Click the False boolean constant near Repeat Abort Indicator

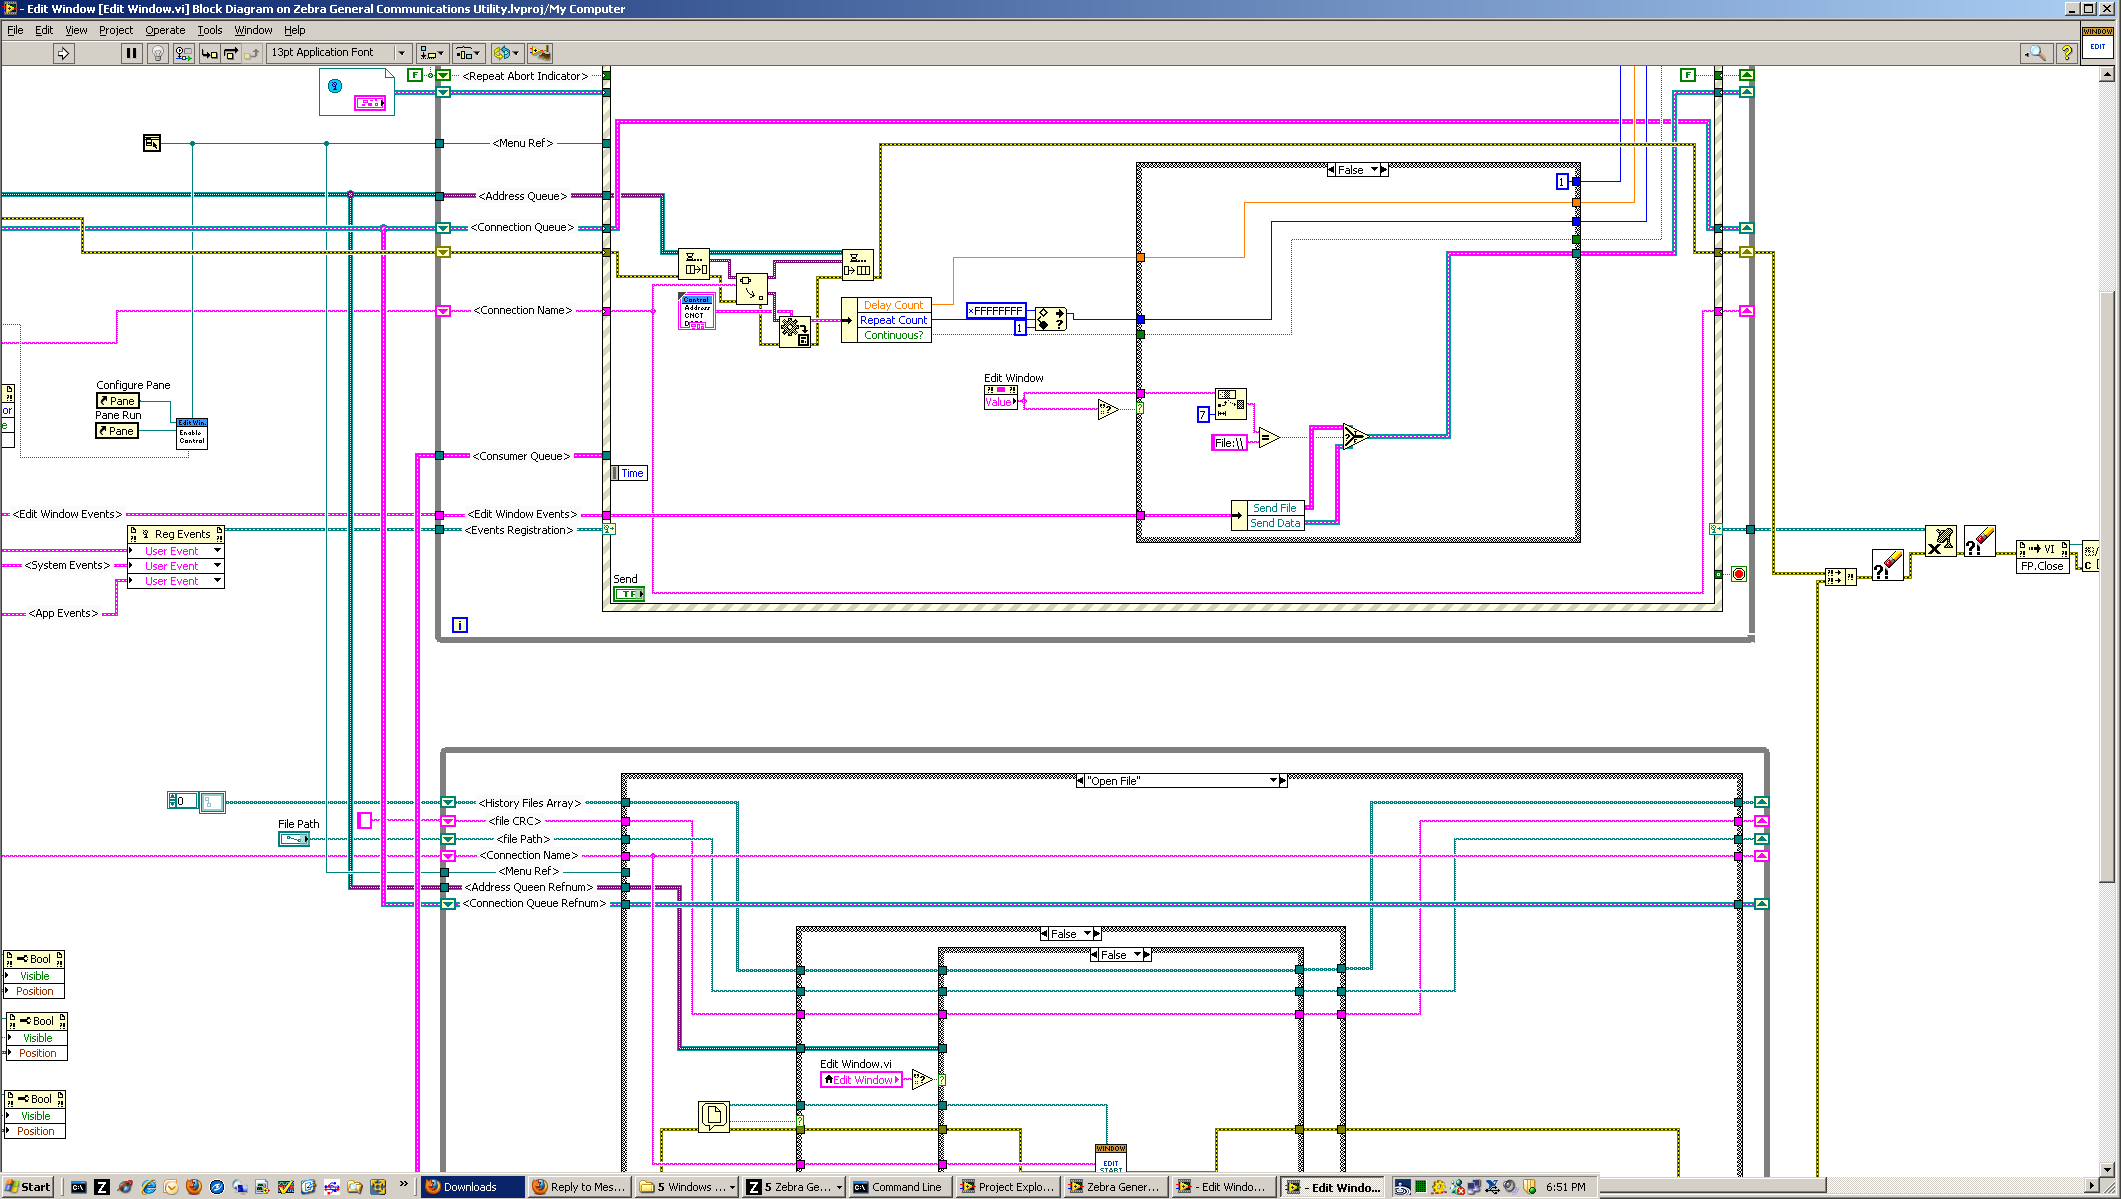pyautogui.click(x=415, y=75)
